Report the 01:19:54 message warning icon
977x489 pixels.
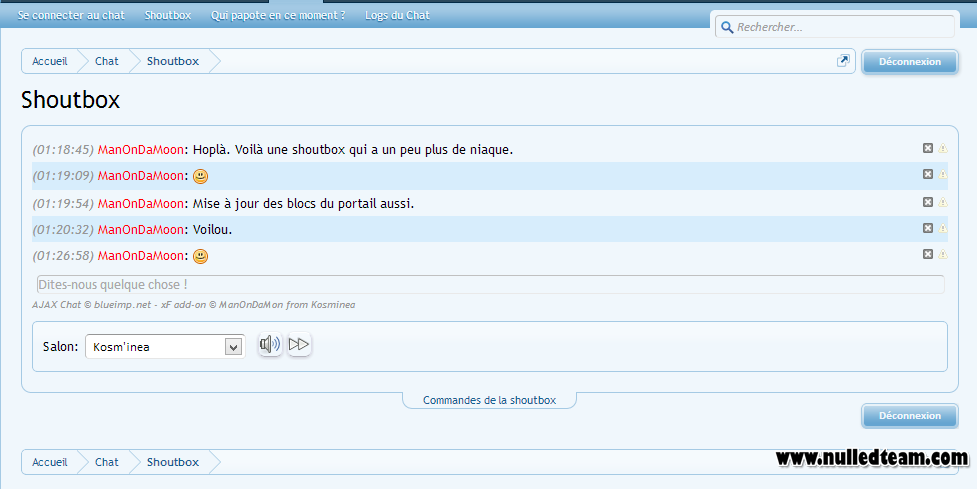(943, 202)
